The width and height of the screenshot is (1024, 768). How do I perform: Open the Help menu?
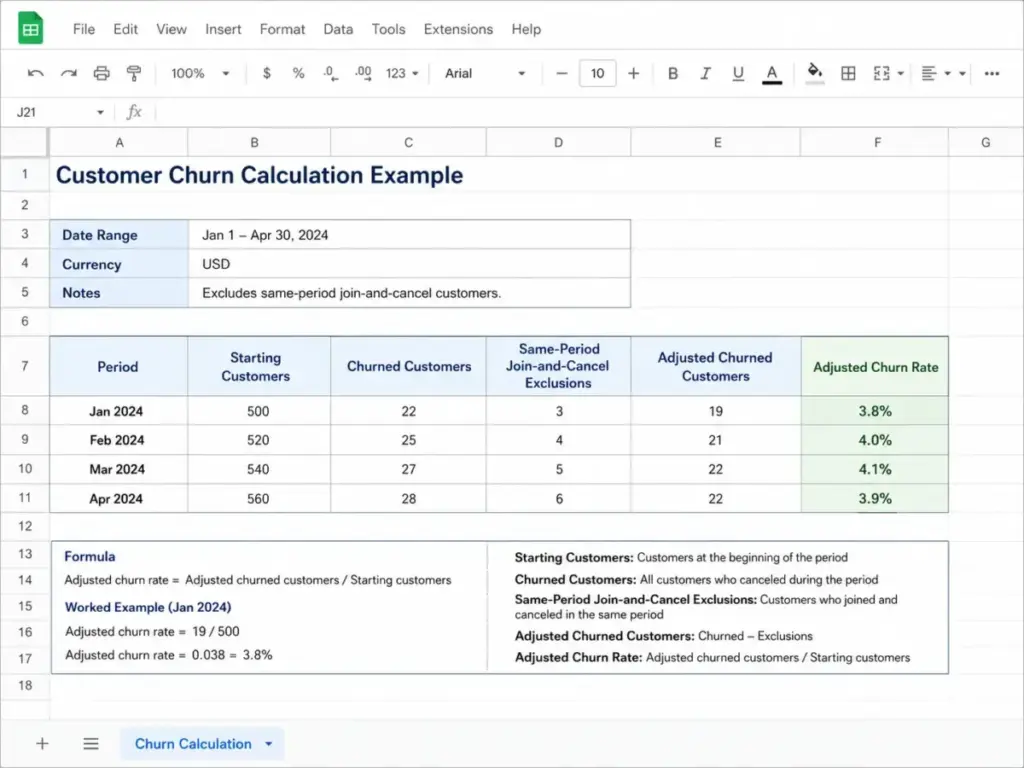pyautogui.click(x=526, y=29)
